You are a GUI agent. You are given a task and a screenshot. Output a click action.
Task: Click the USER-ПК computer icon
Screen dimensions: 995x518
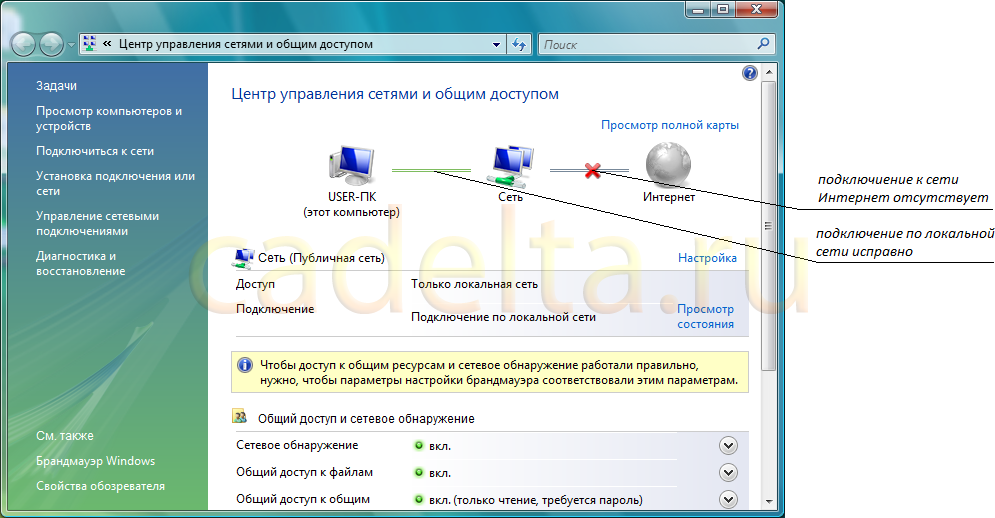[350, 165]
